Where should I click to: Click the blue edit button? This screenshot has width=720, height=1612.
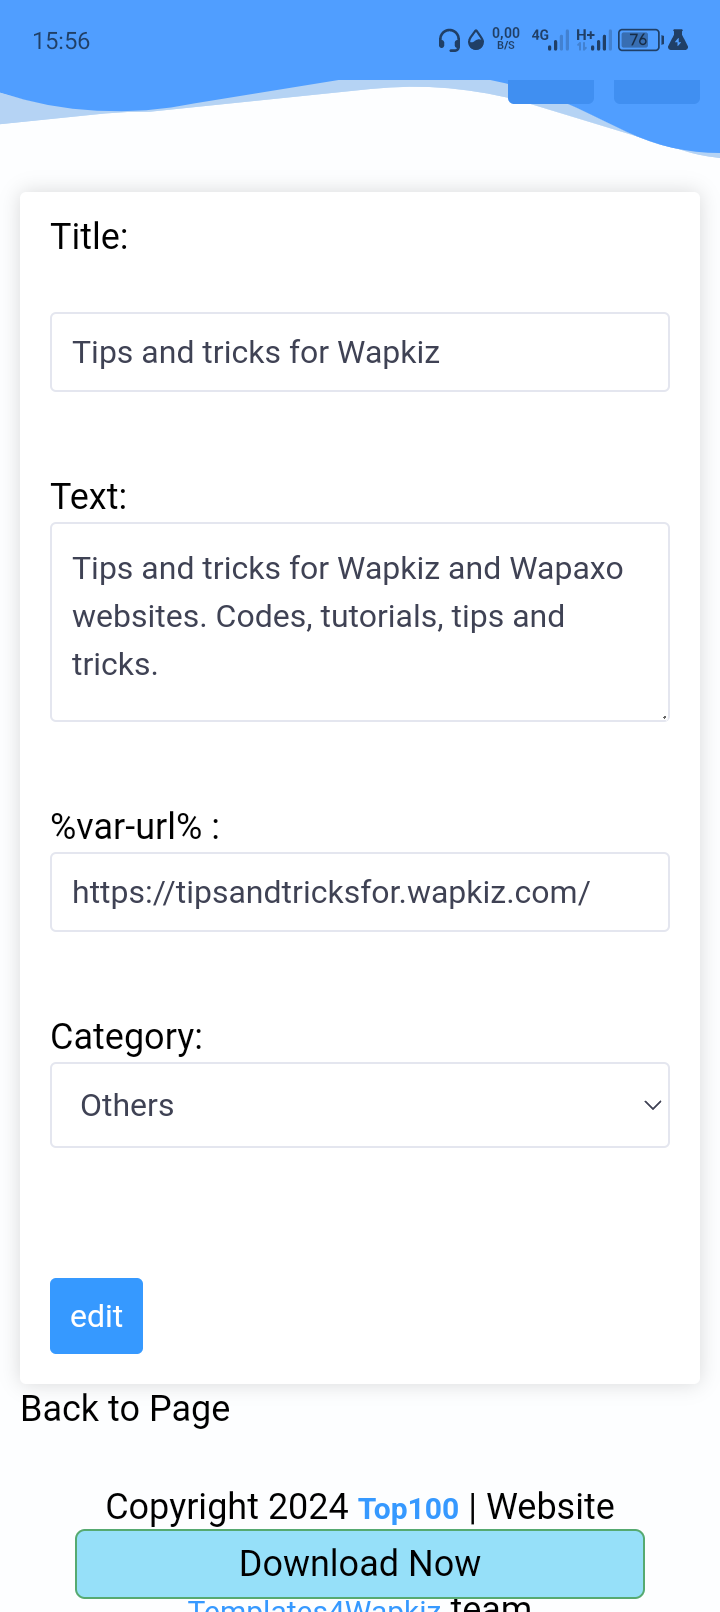point(96,1316)
